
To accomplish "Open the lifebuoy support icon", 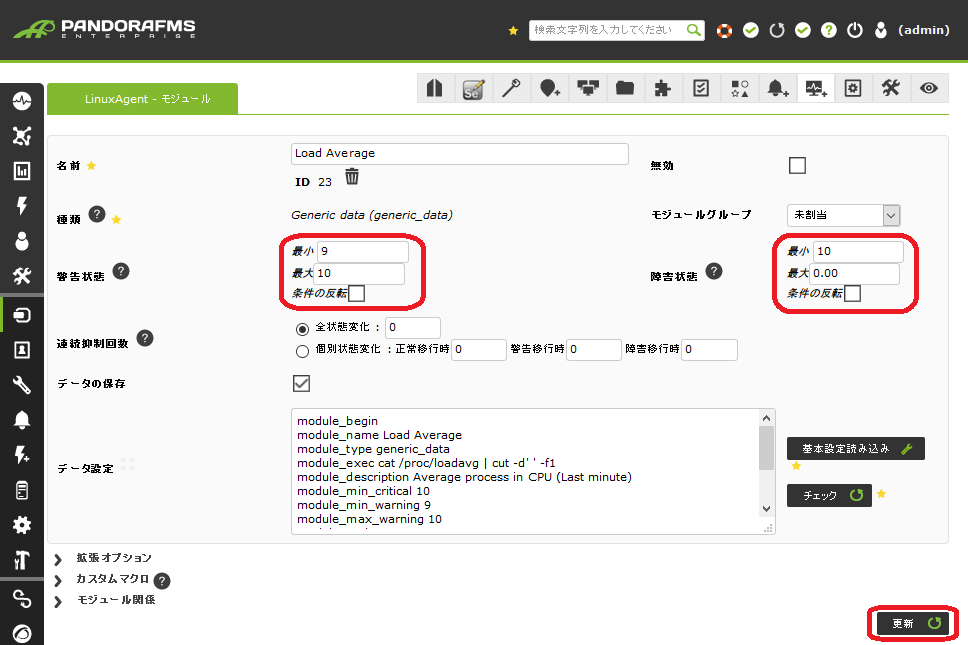I will click(724, 30).
